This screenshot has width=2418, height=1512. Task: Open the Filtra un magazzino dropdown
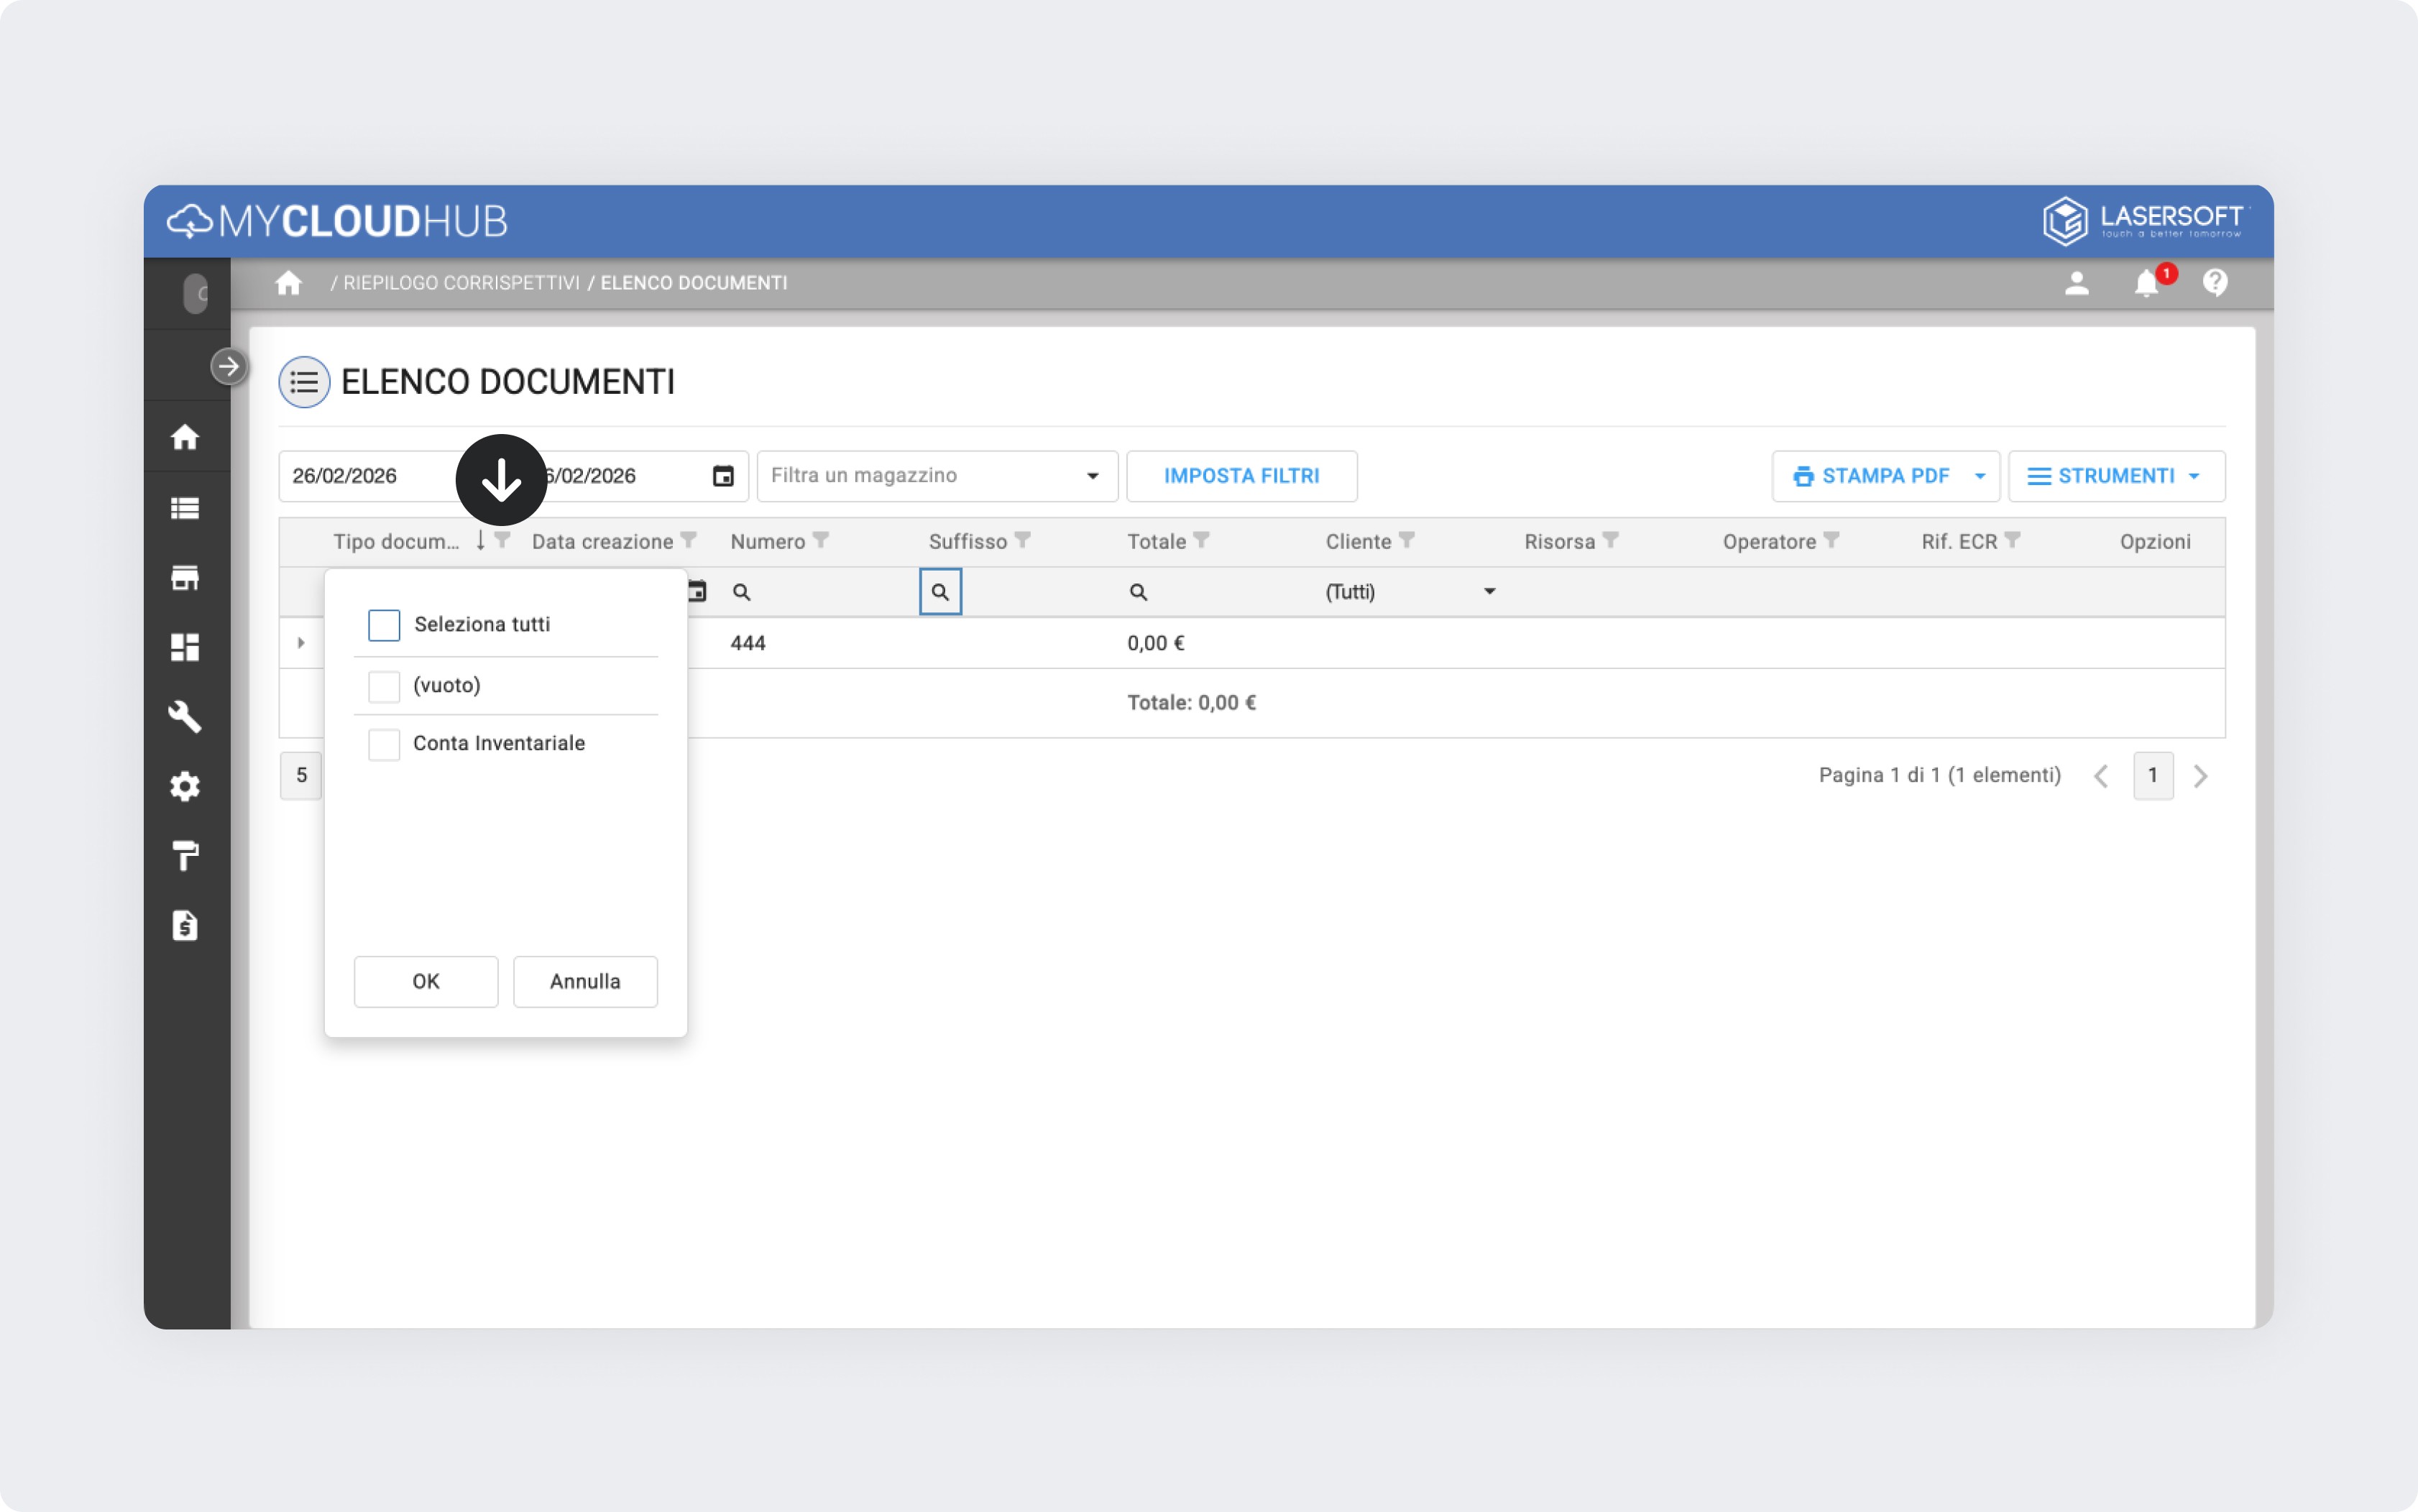(936, 476)
